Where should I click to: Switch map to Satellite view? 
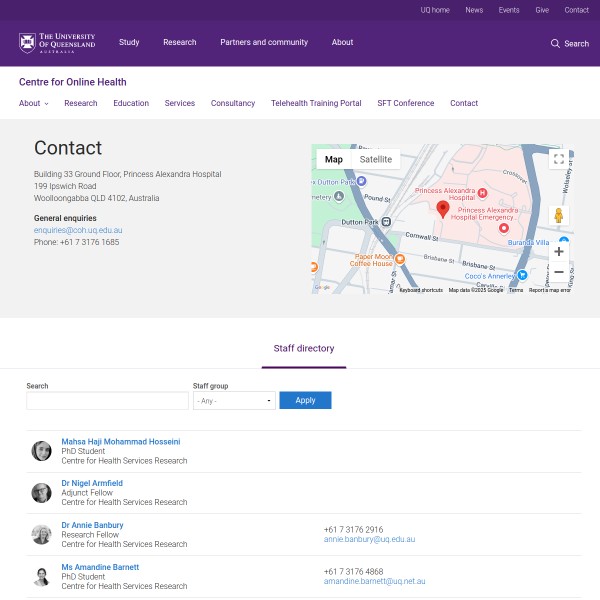376,159
